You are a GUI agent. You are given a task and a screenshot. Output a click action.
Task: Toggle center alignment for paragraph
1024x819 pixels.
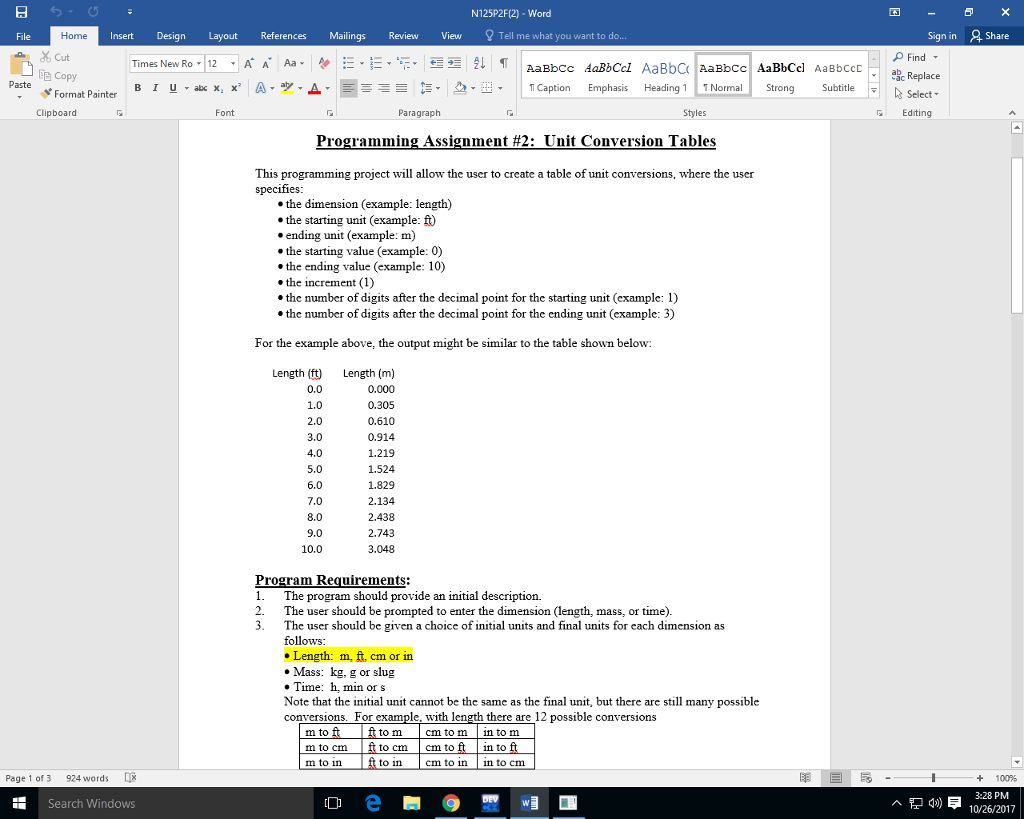click(x=366, y=88)
